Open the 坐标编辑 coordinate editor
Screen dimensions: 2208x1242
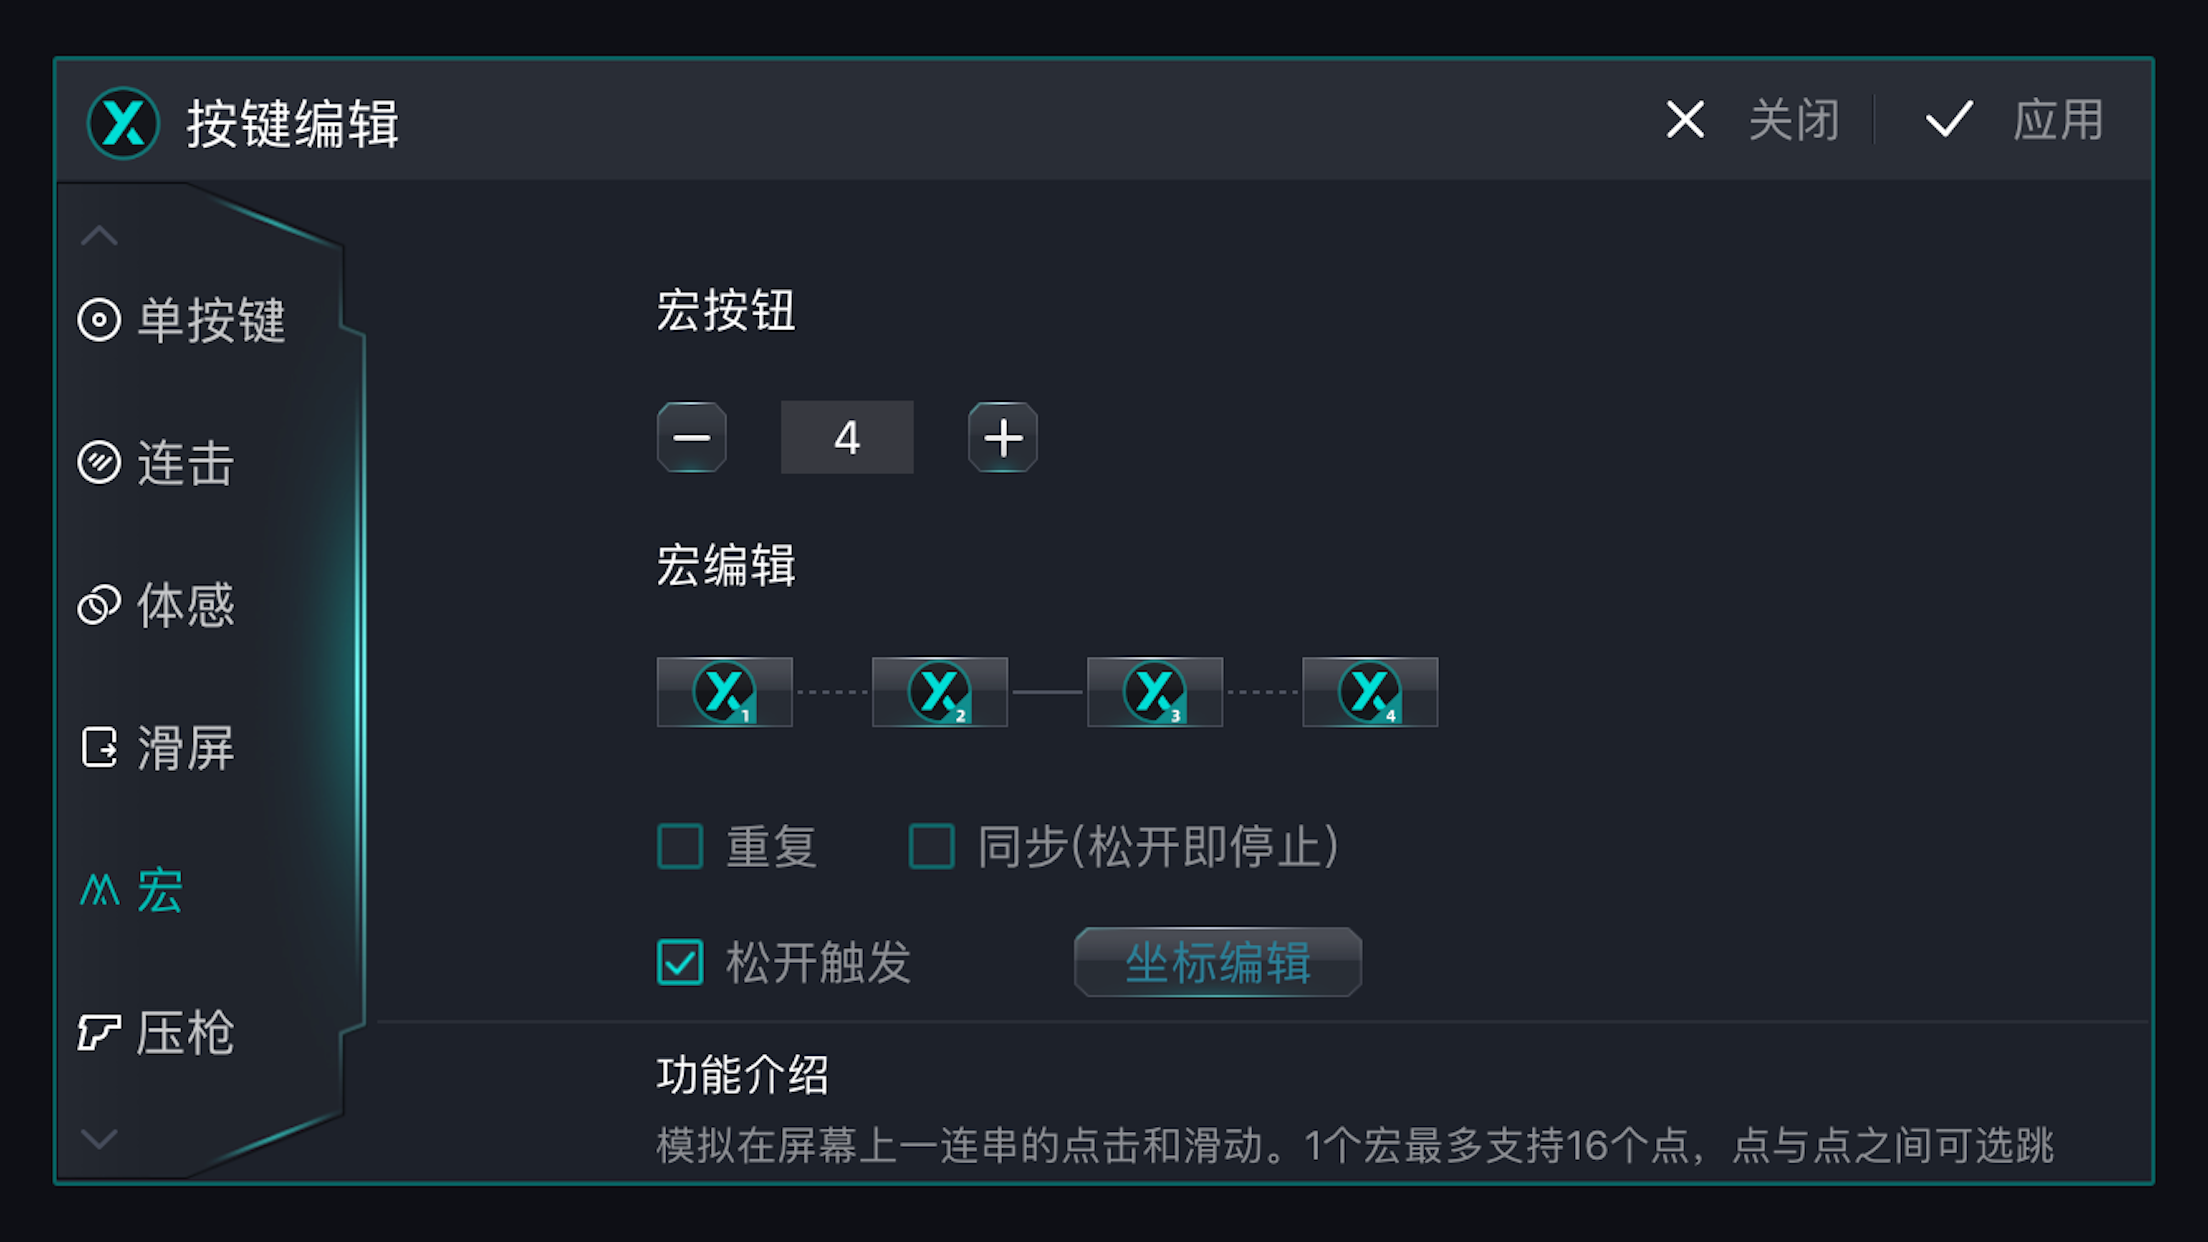(x=1217, y=962)
